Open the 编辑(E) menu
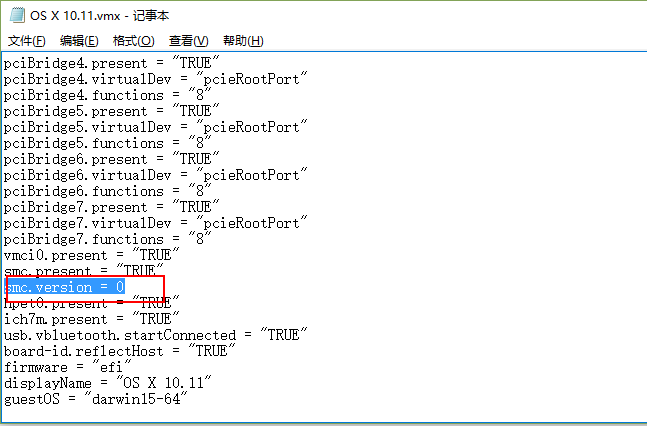647x426 pixels. pyautogui.click(x=79, y=40)
